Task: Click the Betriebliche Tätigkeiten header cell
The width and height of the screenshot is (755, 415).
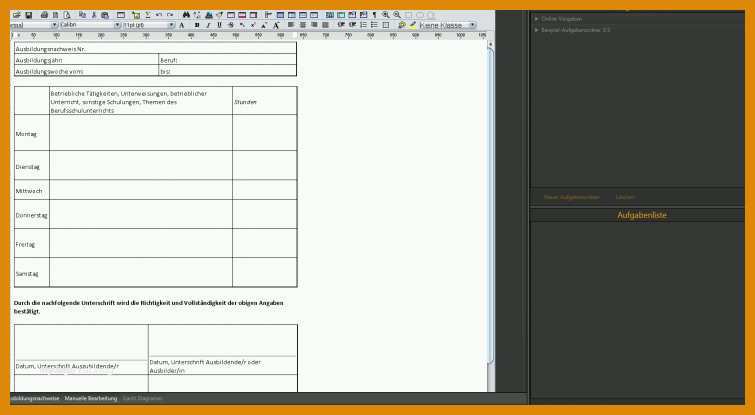Action: pyautogui.click(x=141, y=102)
